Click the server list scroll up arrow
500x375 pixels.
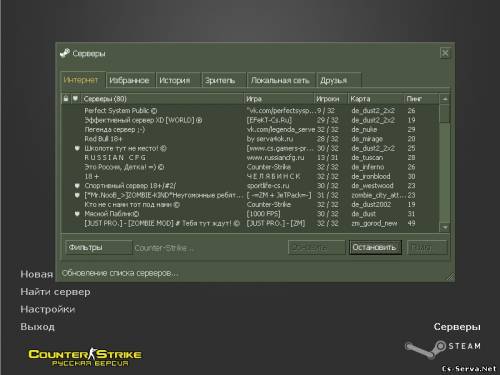(444, 99)
